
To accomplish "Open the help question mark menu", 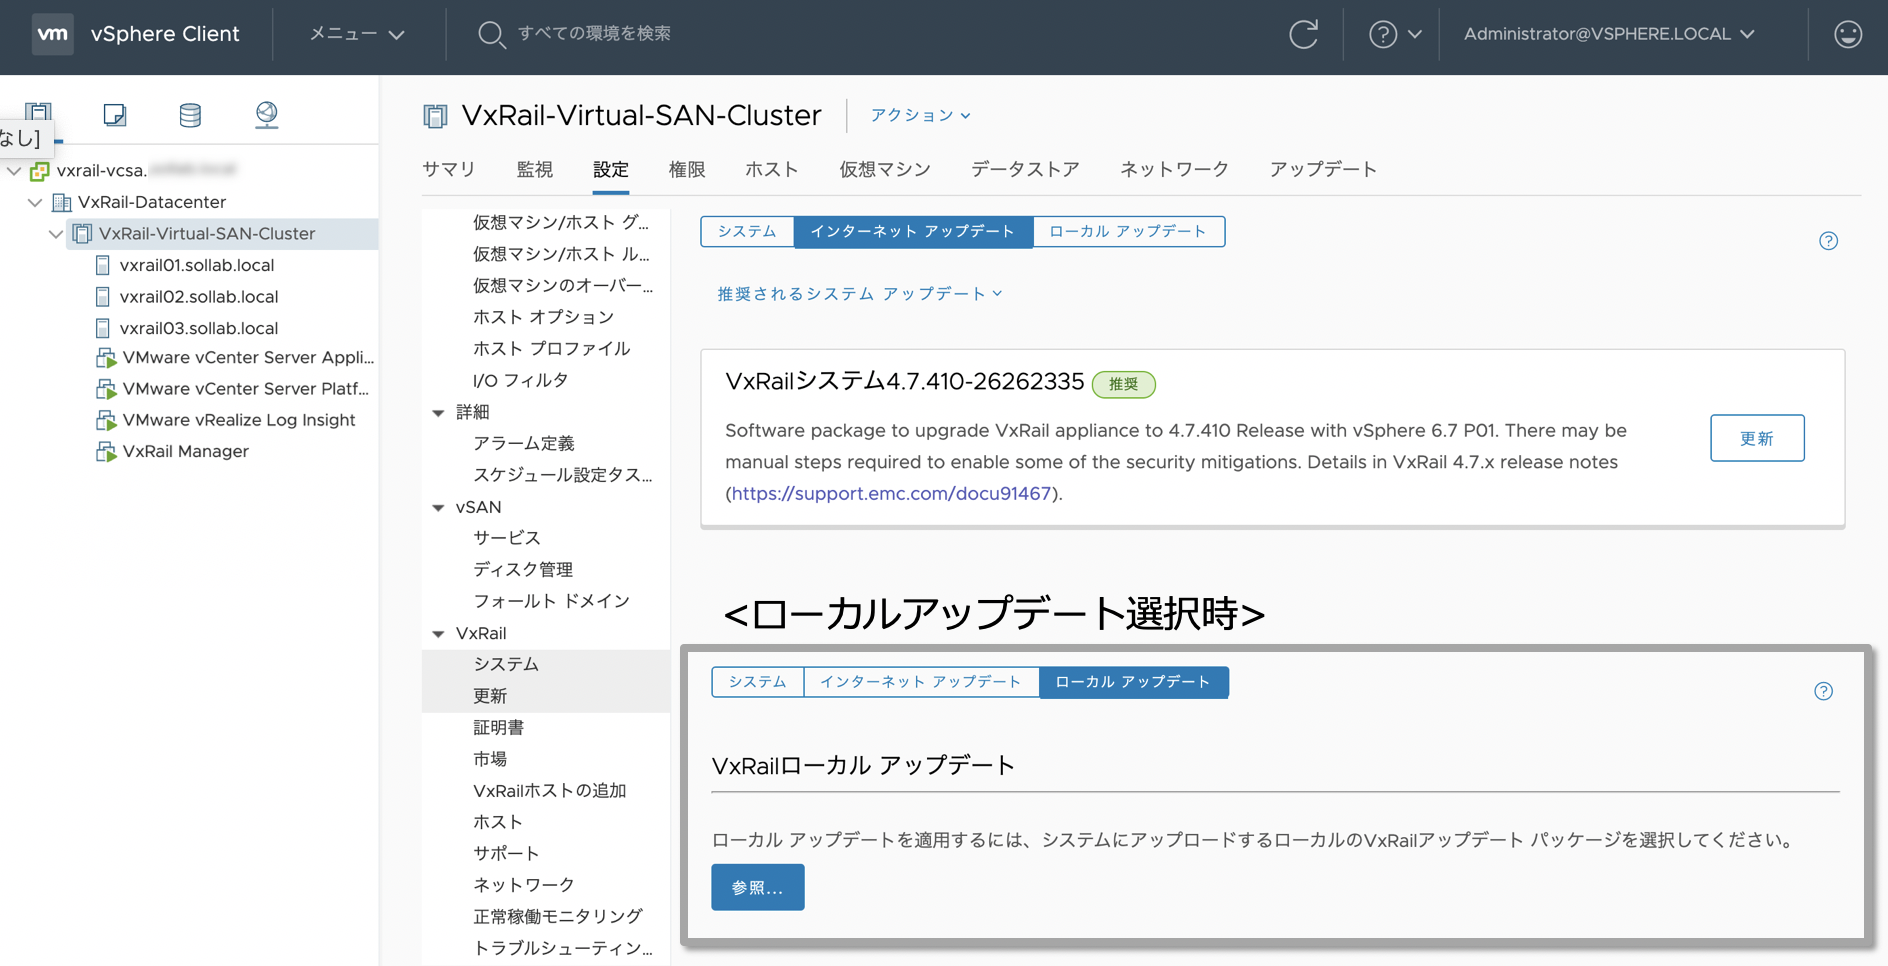I will (1394, 34).
